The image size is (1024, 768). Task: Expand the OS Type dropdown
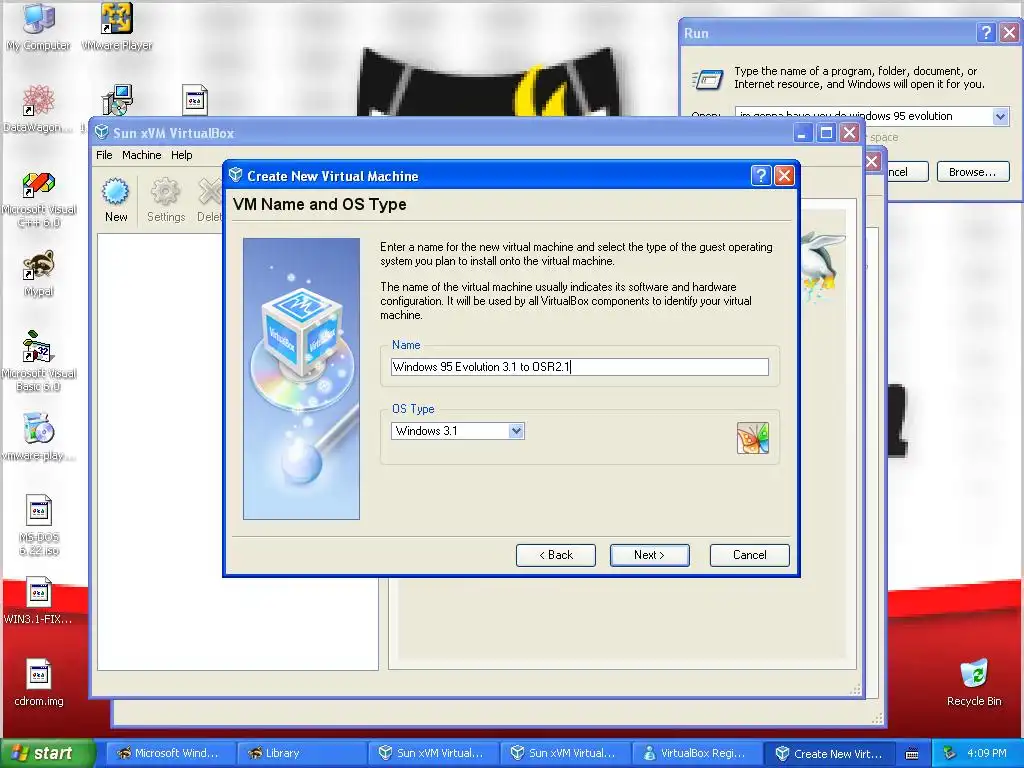[x=516, y=430]
